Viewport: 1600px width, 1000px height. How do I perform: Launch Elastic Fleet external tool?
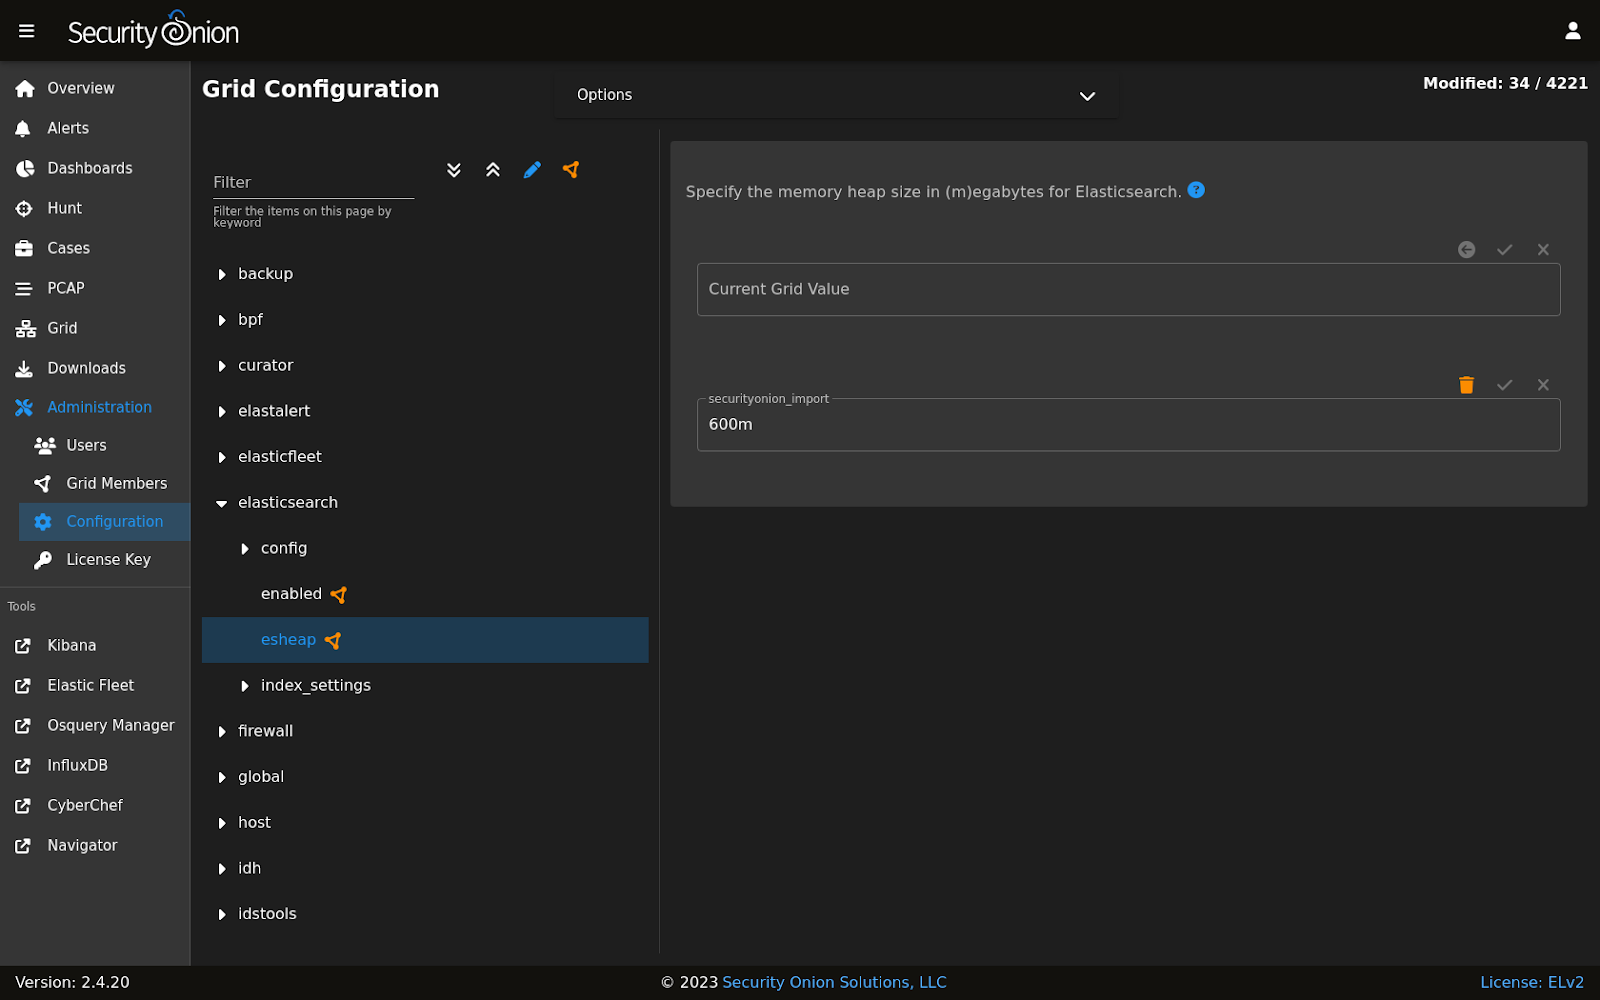(95, 685)
